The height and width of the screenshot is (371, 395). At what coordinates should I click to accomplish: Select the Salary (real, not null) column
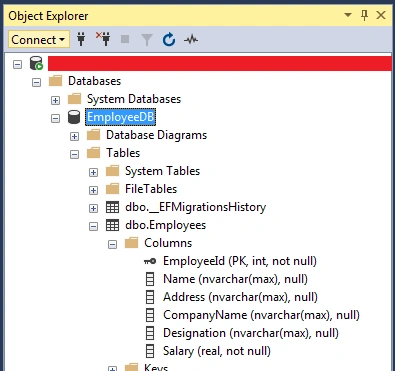[x=217, y=351]
